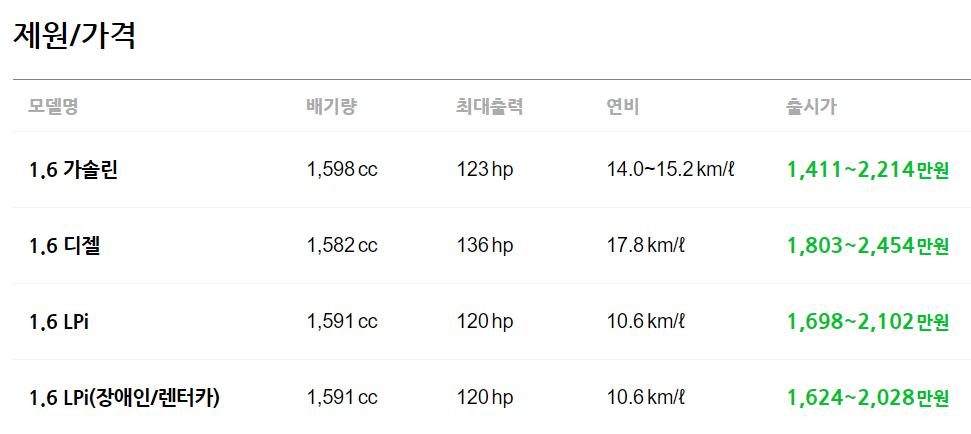This screenshot has width=971, height=434.
Task: Open the 1.6 LPi model entry
Action: [59, 322]
